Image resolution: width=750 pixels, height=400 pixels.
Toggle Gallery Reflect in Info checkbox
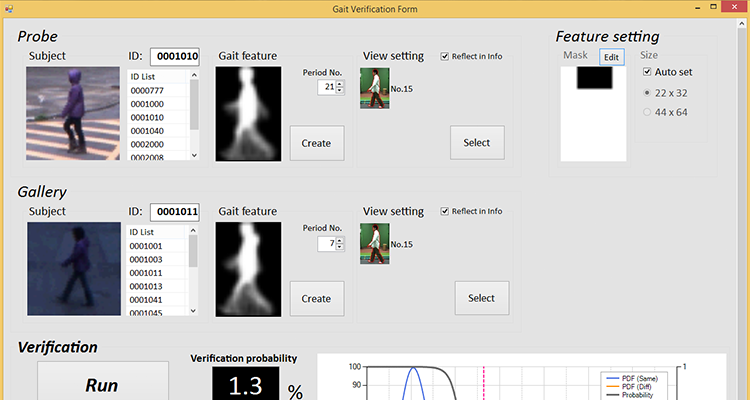tap(445, 211)
